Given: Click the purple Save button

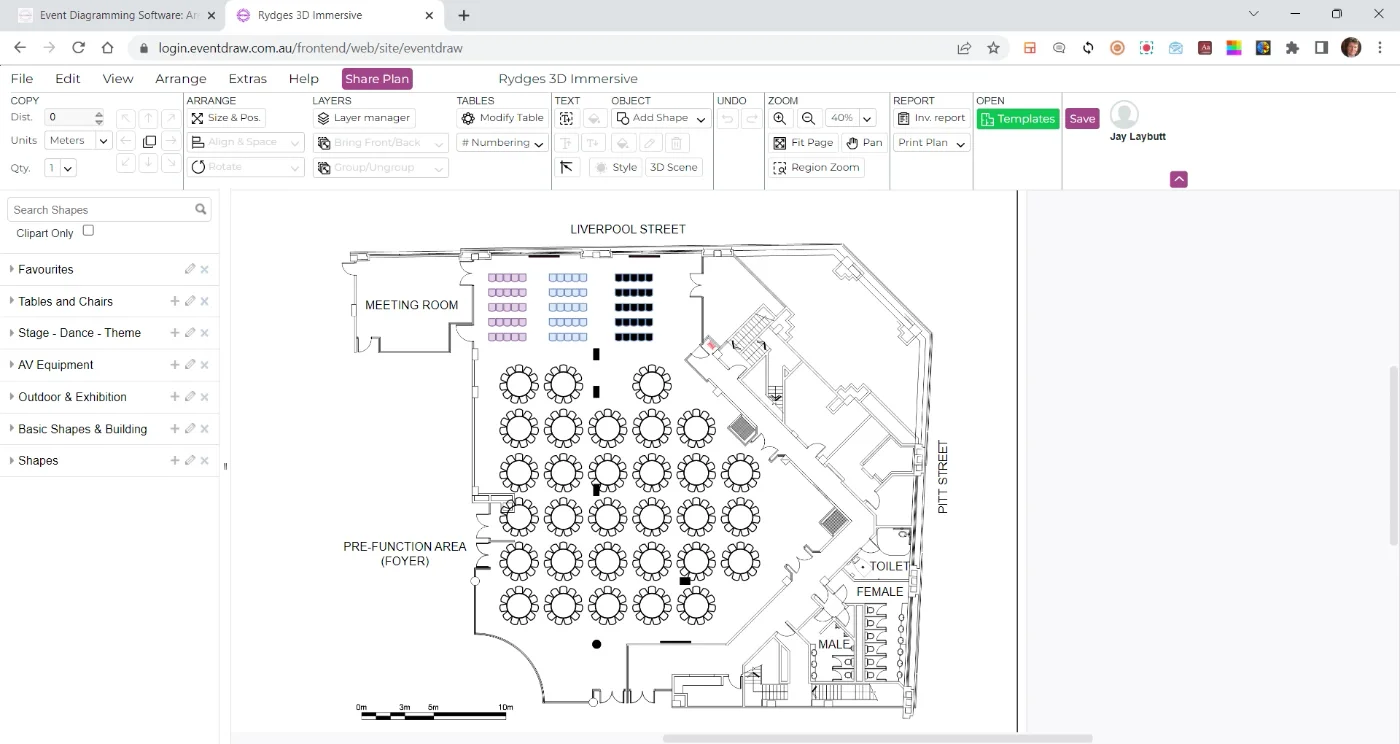Looking at the screenshot, I should (x=1082, y=118).
